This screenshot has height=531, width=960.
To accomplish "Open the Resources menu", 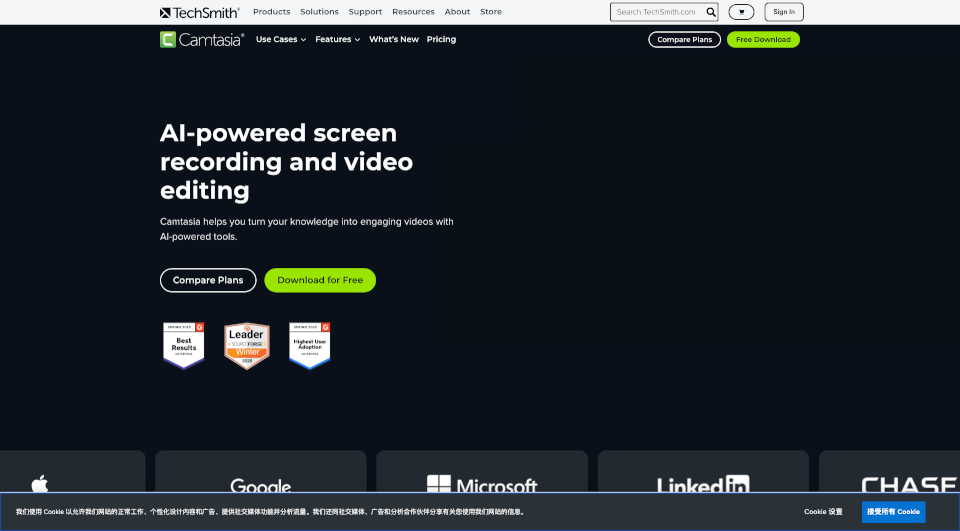I will pyautogui.click(x=413, y=12).
